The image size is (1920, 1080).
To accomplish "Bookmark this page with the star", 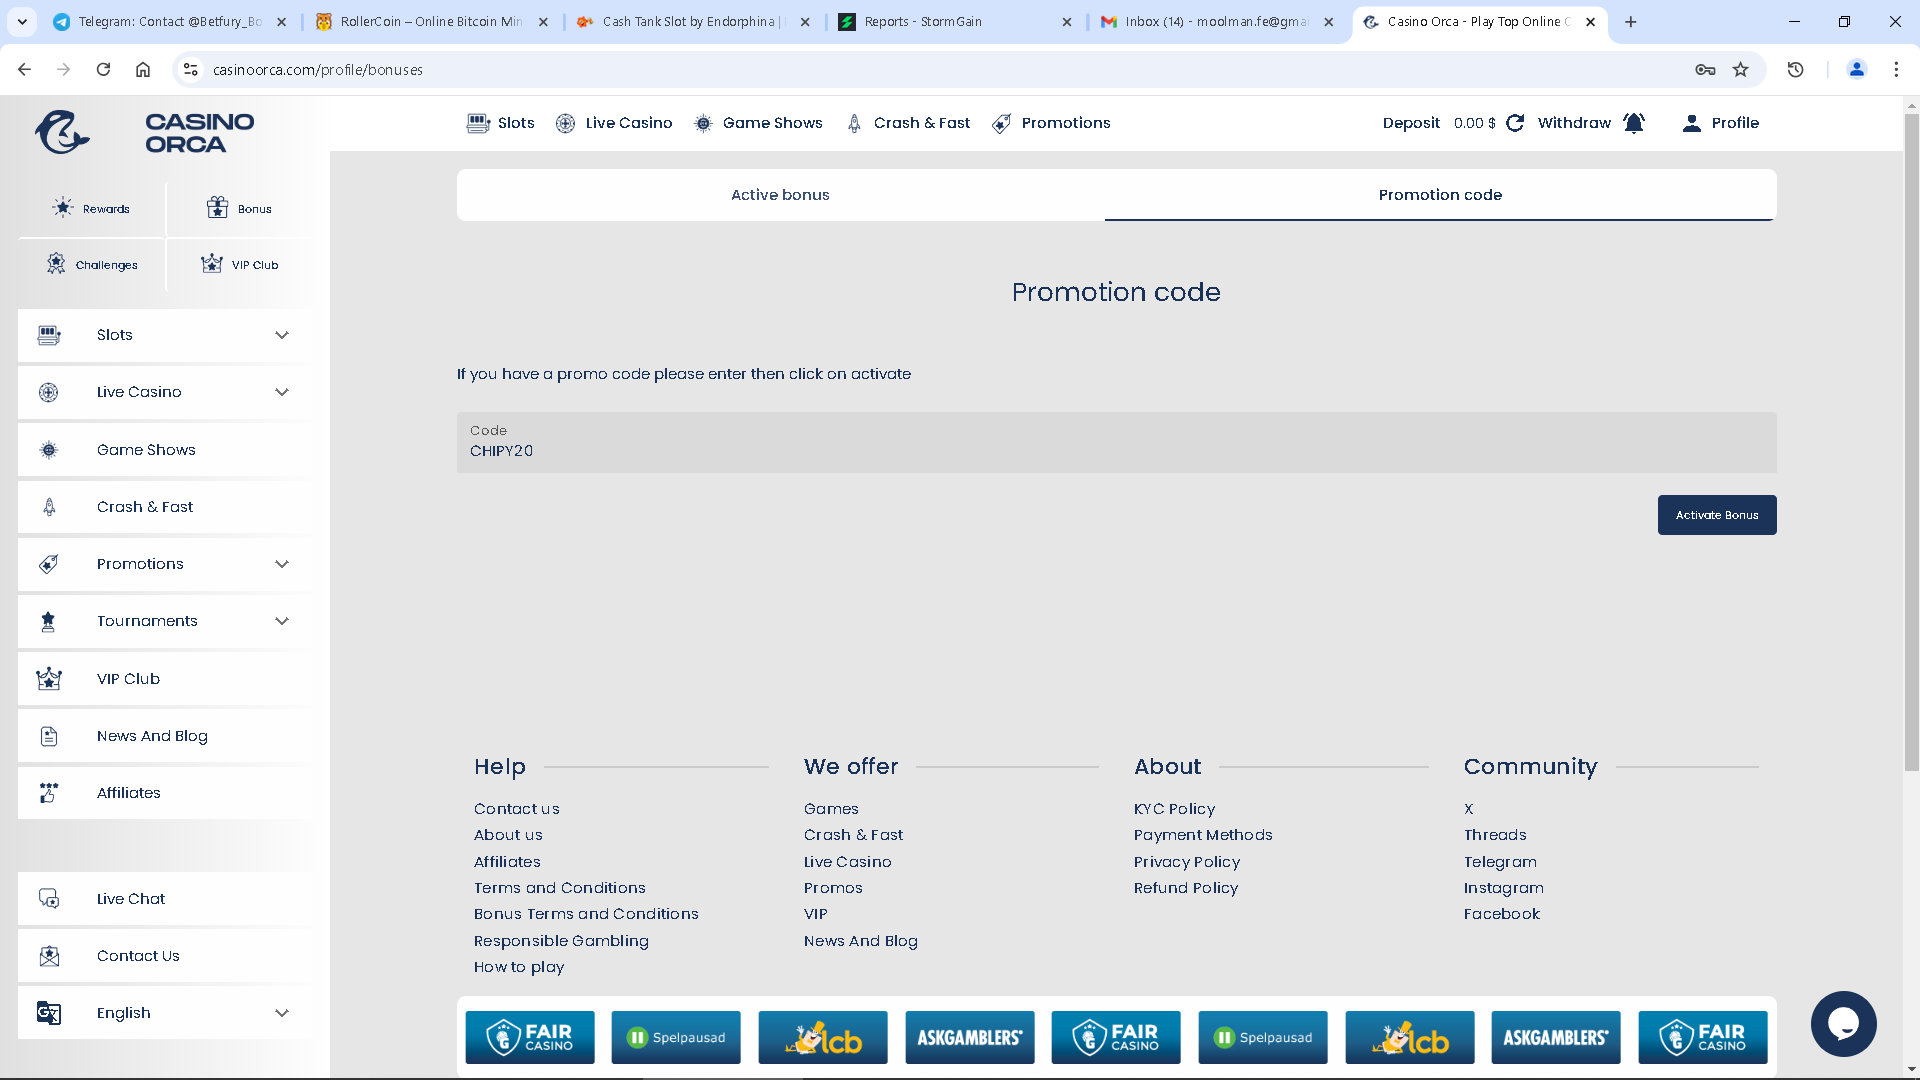I will 1741,69.
